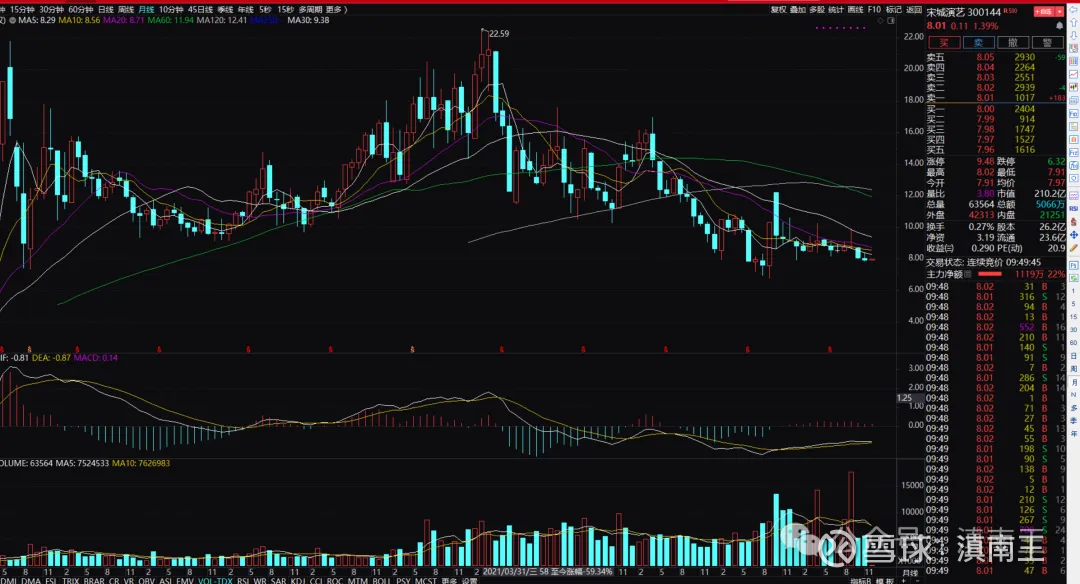Switch to the 30分钟 period
The image size is (1080, 584).
coord(52,10)
